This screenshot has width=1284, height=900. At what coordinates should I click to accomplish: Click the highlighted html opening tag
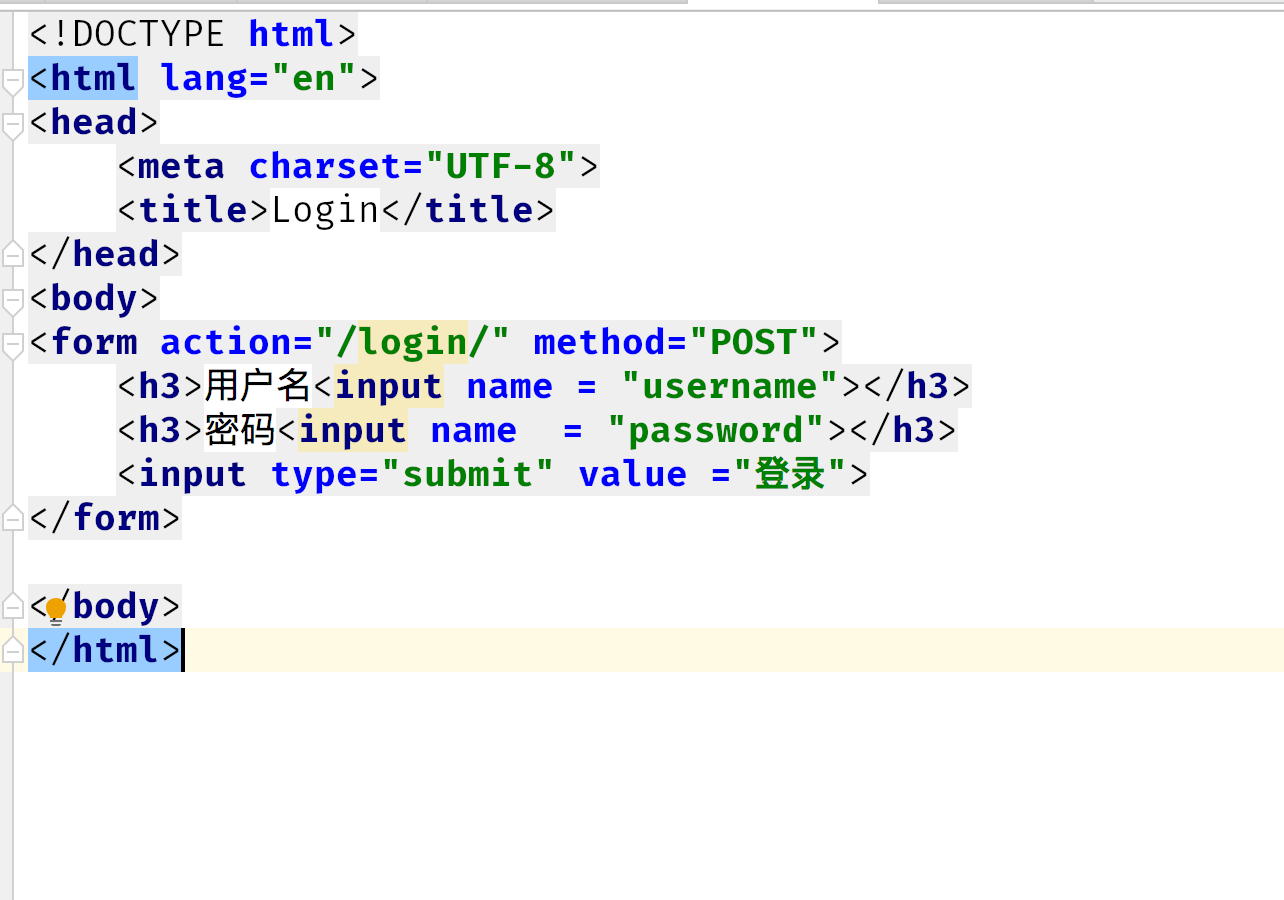83,78
